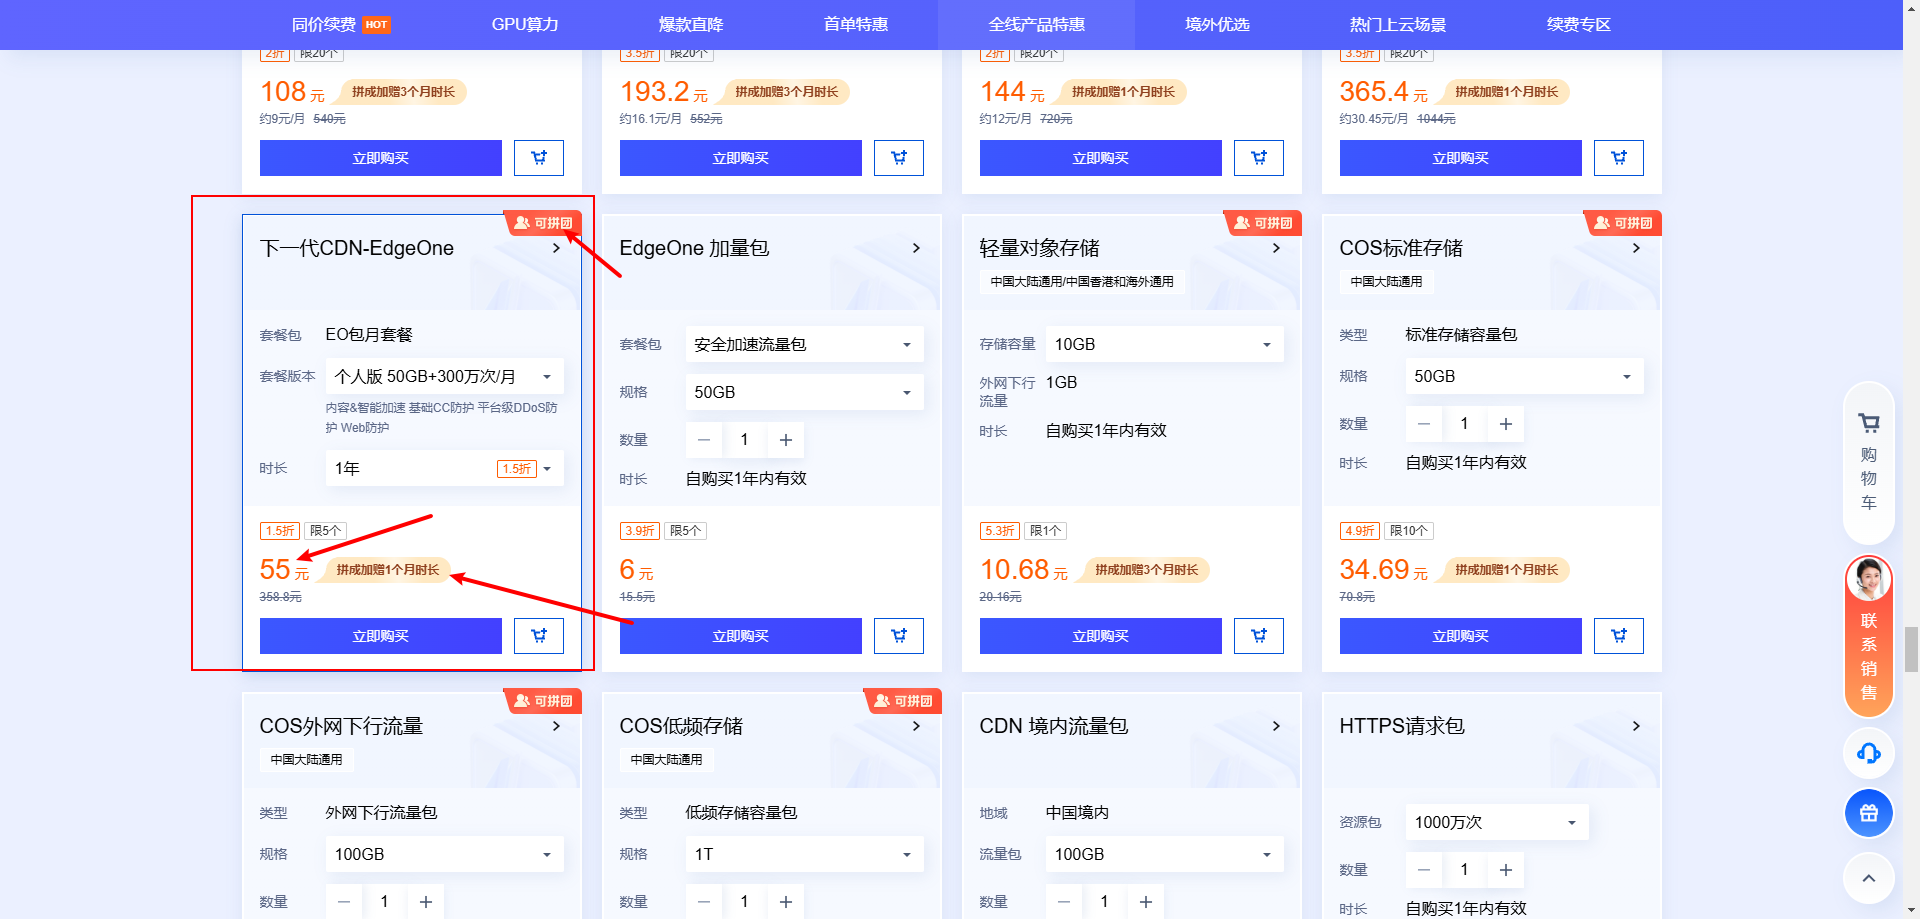Image resolution: width=1920 pixels, height=919 pixels.
Task: Open details arrow for 轻量对象存储
Action: [1276, 248]
